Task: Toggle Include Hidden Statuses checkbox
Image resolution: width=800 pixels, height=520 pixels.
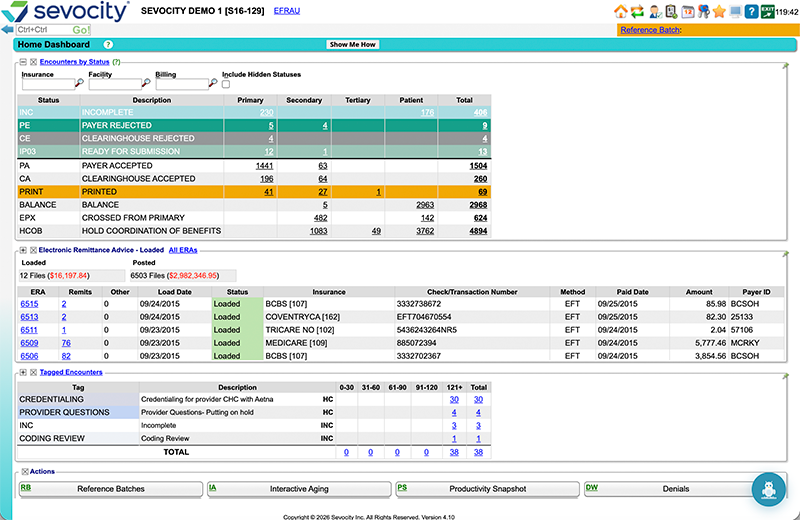Action: (226, 84)
